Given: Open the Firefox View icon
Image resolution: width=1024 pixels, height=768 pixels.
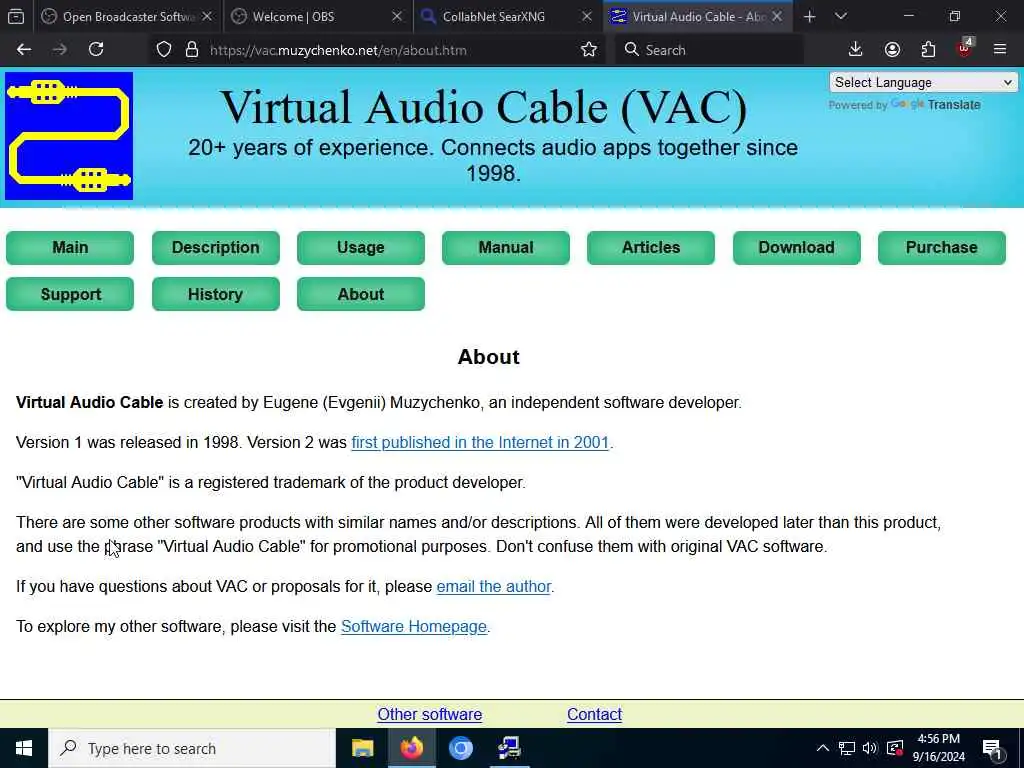Looking at the screenshot, I should pyautogui.click(x=16, y=17).
